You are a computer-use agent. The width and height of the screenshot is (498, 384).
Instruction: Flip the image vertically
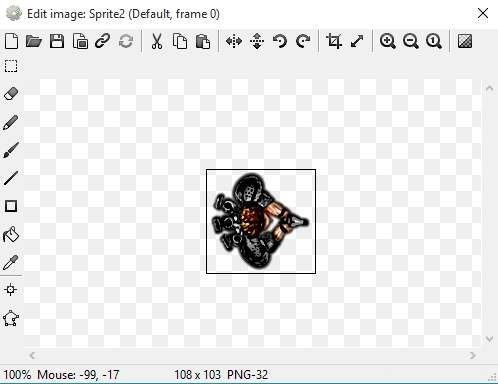click(x=257, y=41)
